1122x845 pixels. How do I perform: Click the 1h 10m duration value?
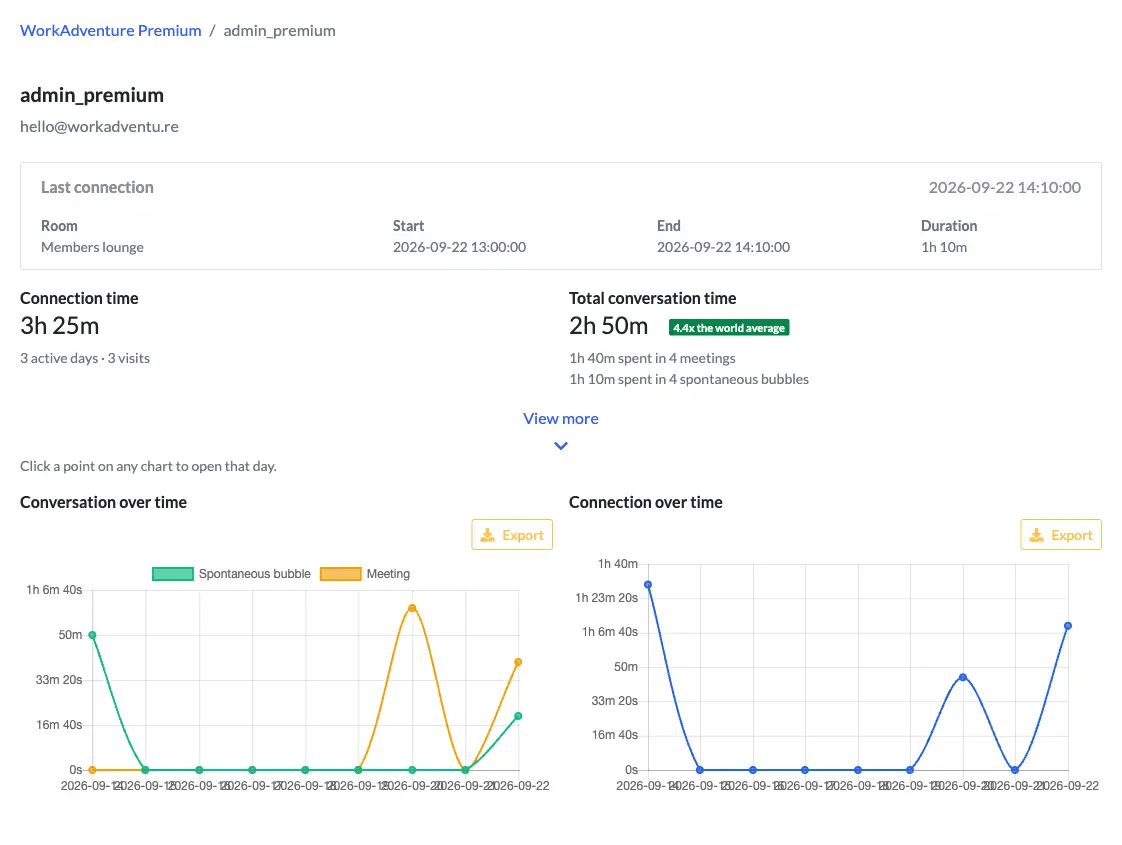(944, 247)
